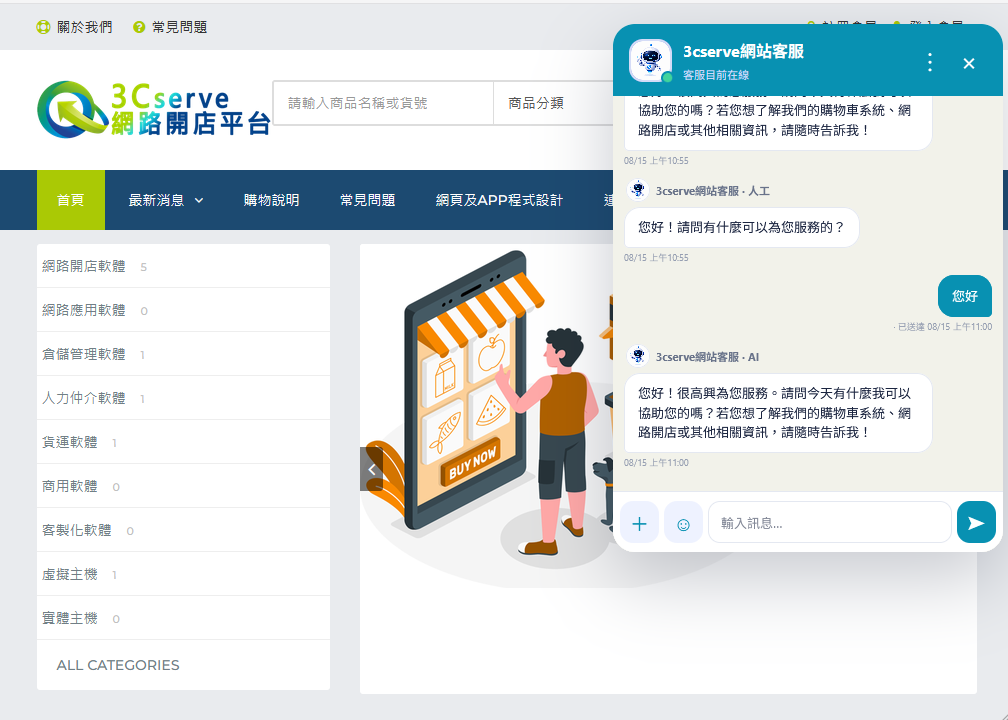Image resolution: width=1008 pixels, height=720 pixels.
Task: Click the add attachment plus button
Action: click(639, 523)
